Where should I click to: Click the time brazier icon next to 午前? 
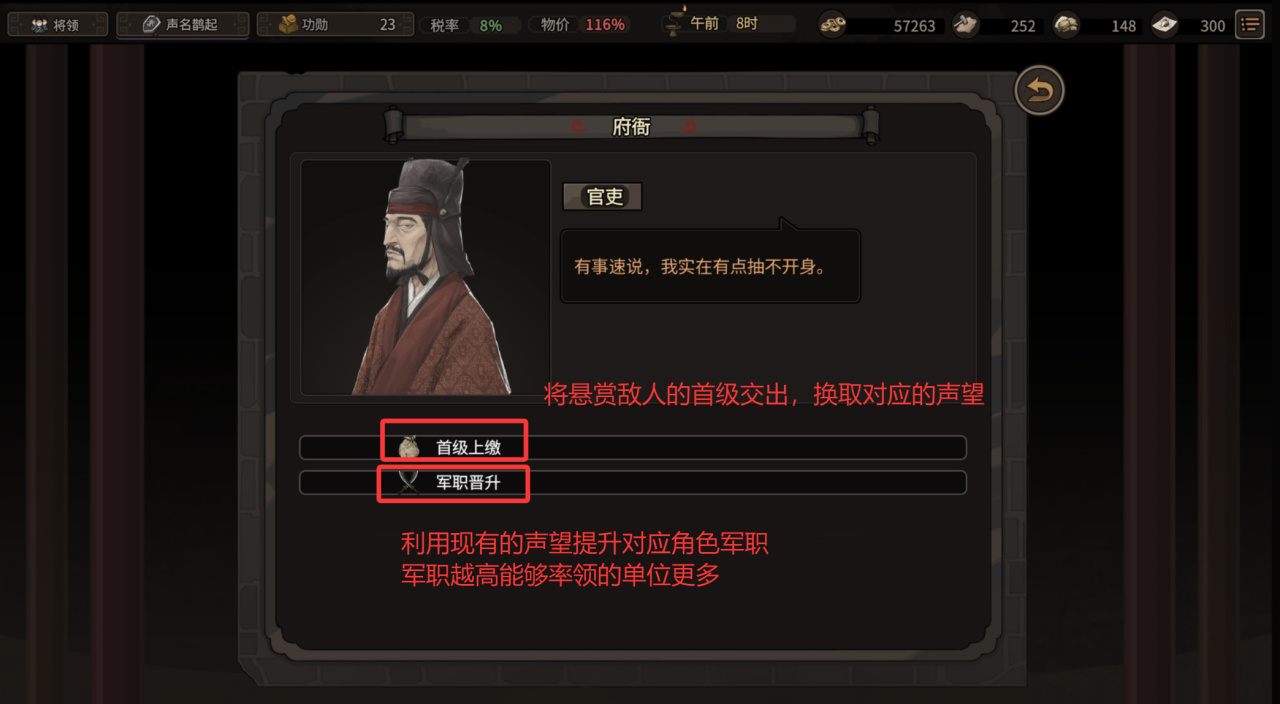[676, 23]
